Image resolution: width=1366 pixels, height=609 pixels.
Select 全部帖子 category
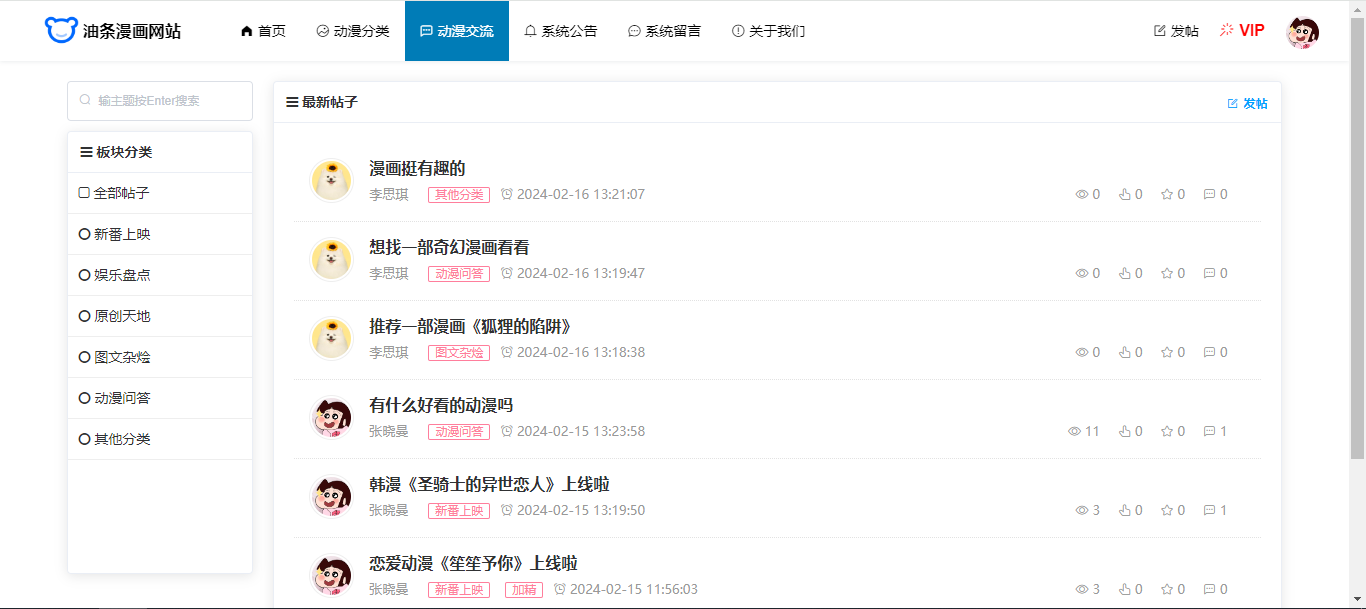click(x=160, y=193)
